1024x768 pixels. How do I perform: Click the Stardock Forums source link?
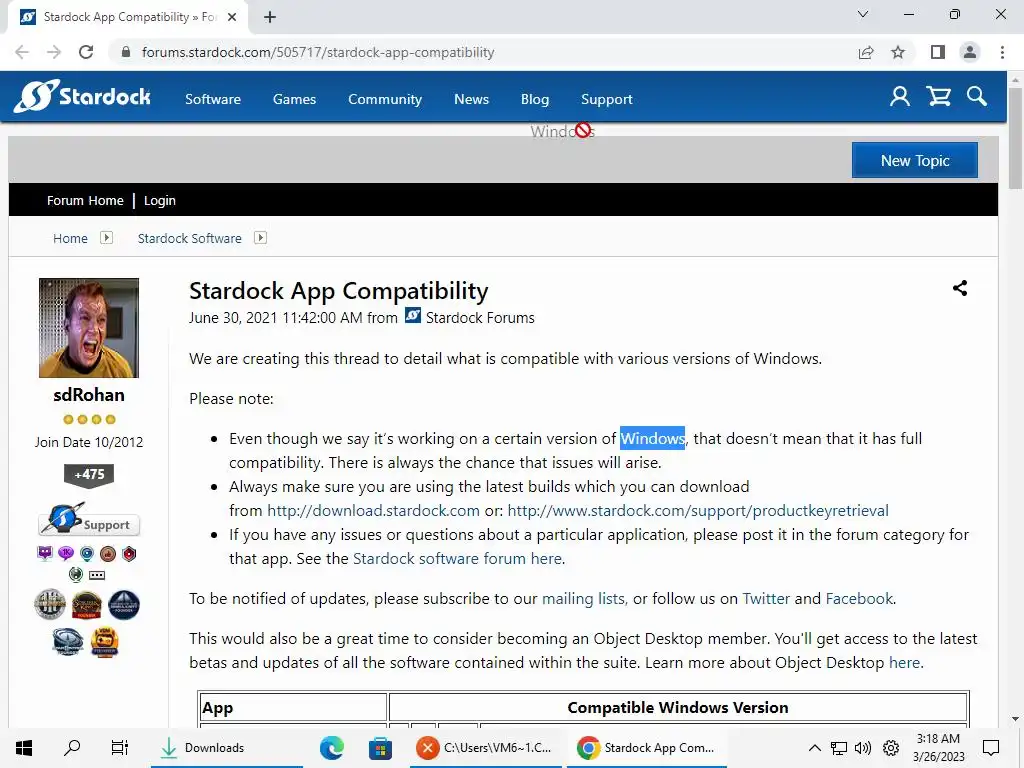480,318
